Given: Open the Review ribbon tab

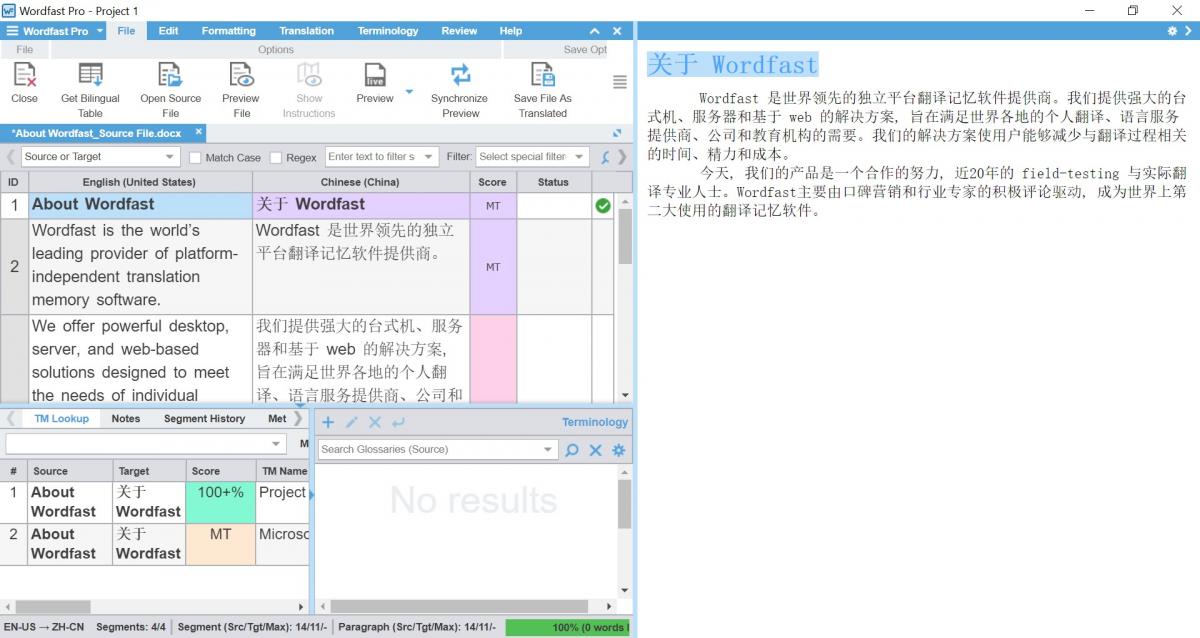Looking at the screenshot, I should 459,31.
